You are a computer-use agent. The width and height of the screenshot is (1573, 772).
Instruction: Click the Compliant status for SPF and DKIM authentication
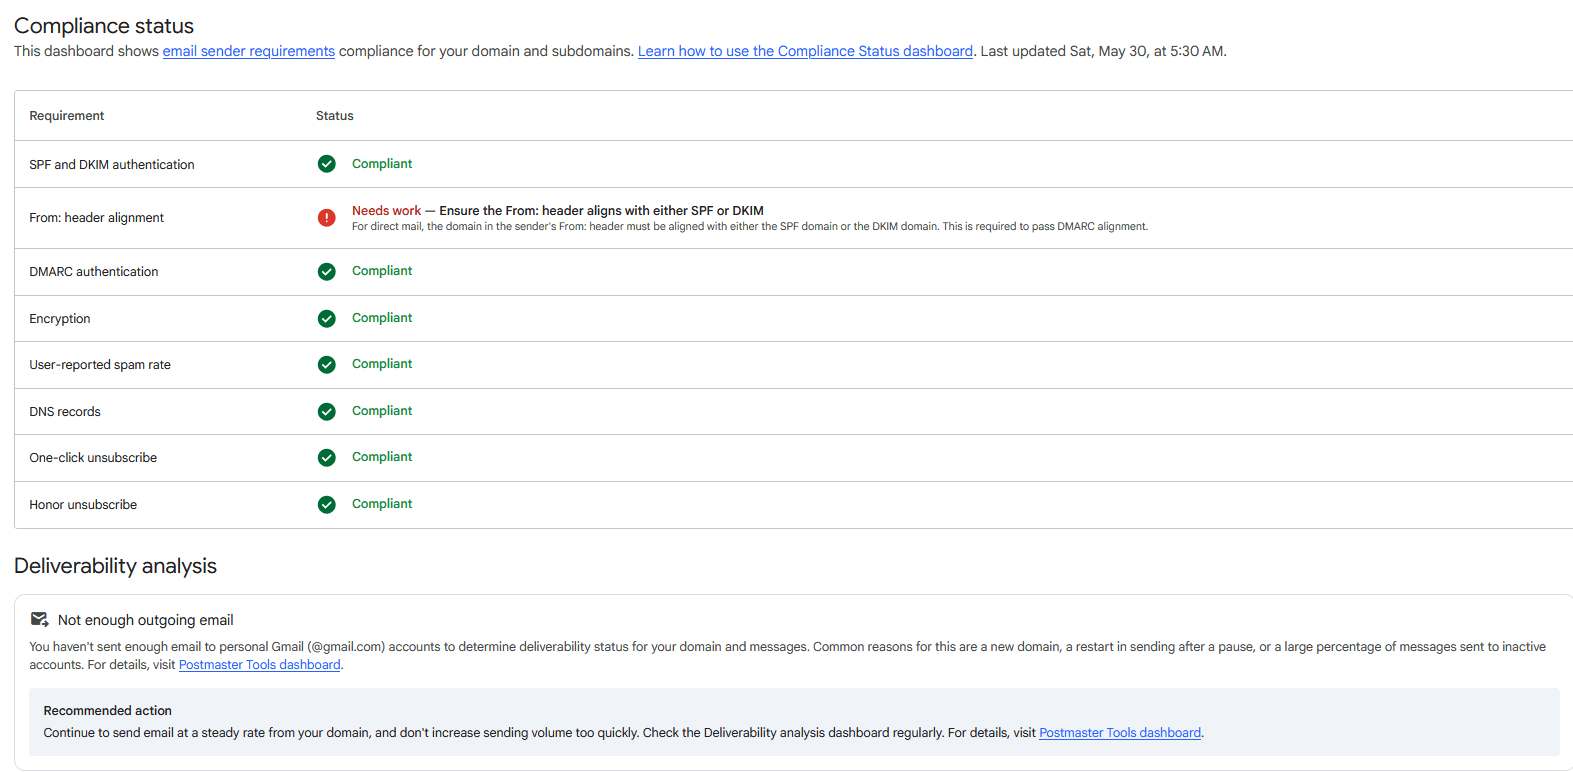tap(382, 164)
